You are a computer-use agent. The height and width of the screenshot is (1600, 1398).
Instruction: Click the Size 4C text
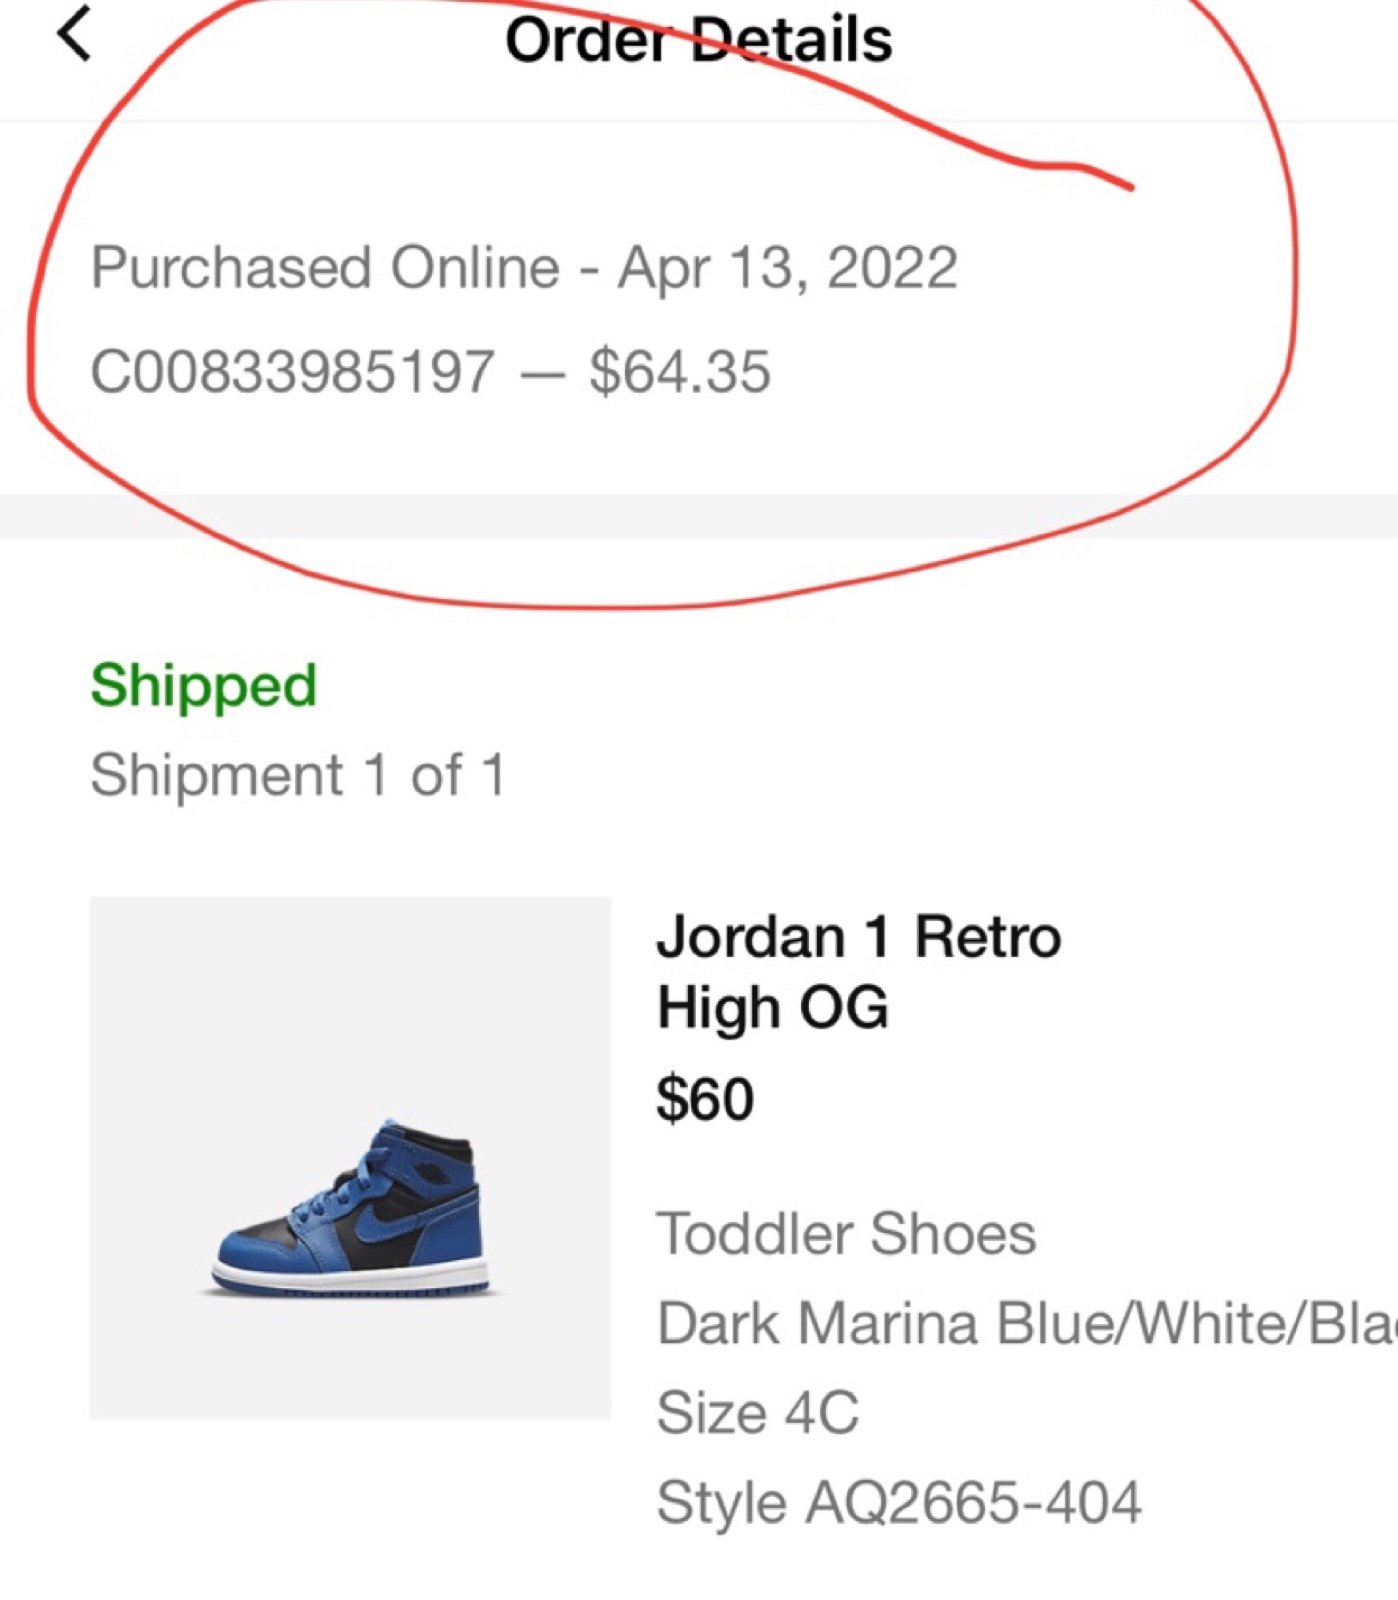757,1412
